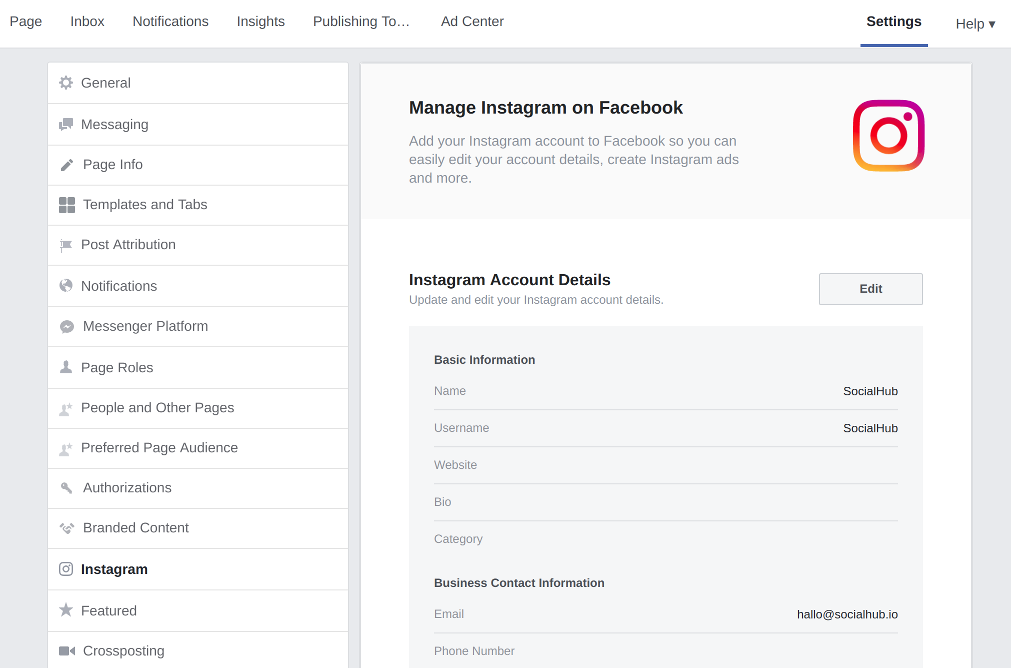
Task: Click the Messaging speech bubble icon
Action: click(x=66, y=125)
